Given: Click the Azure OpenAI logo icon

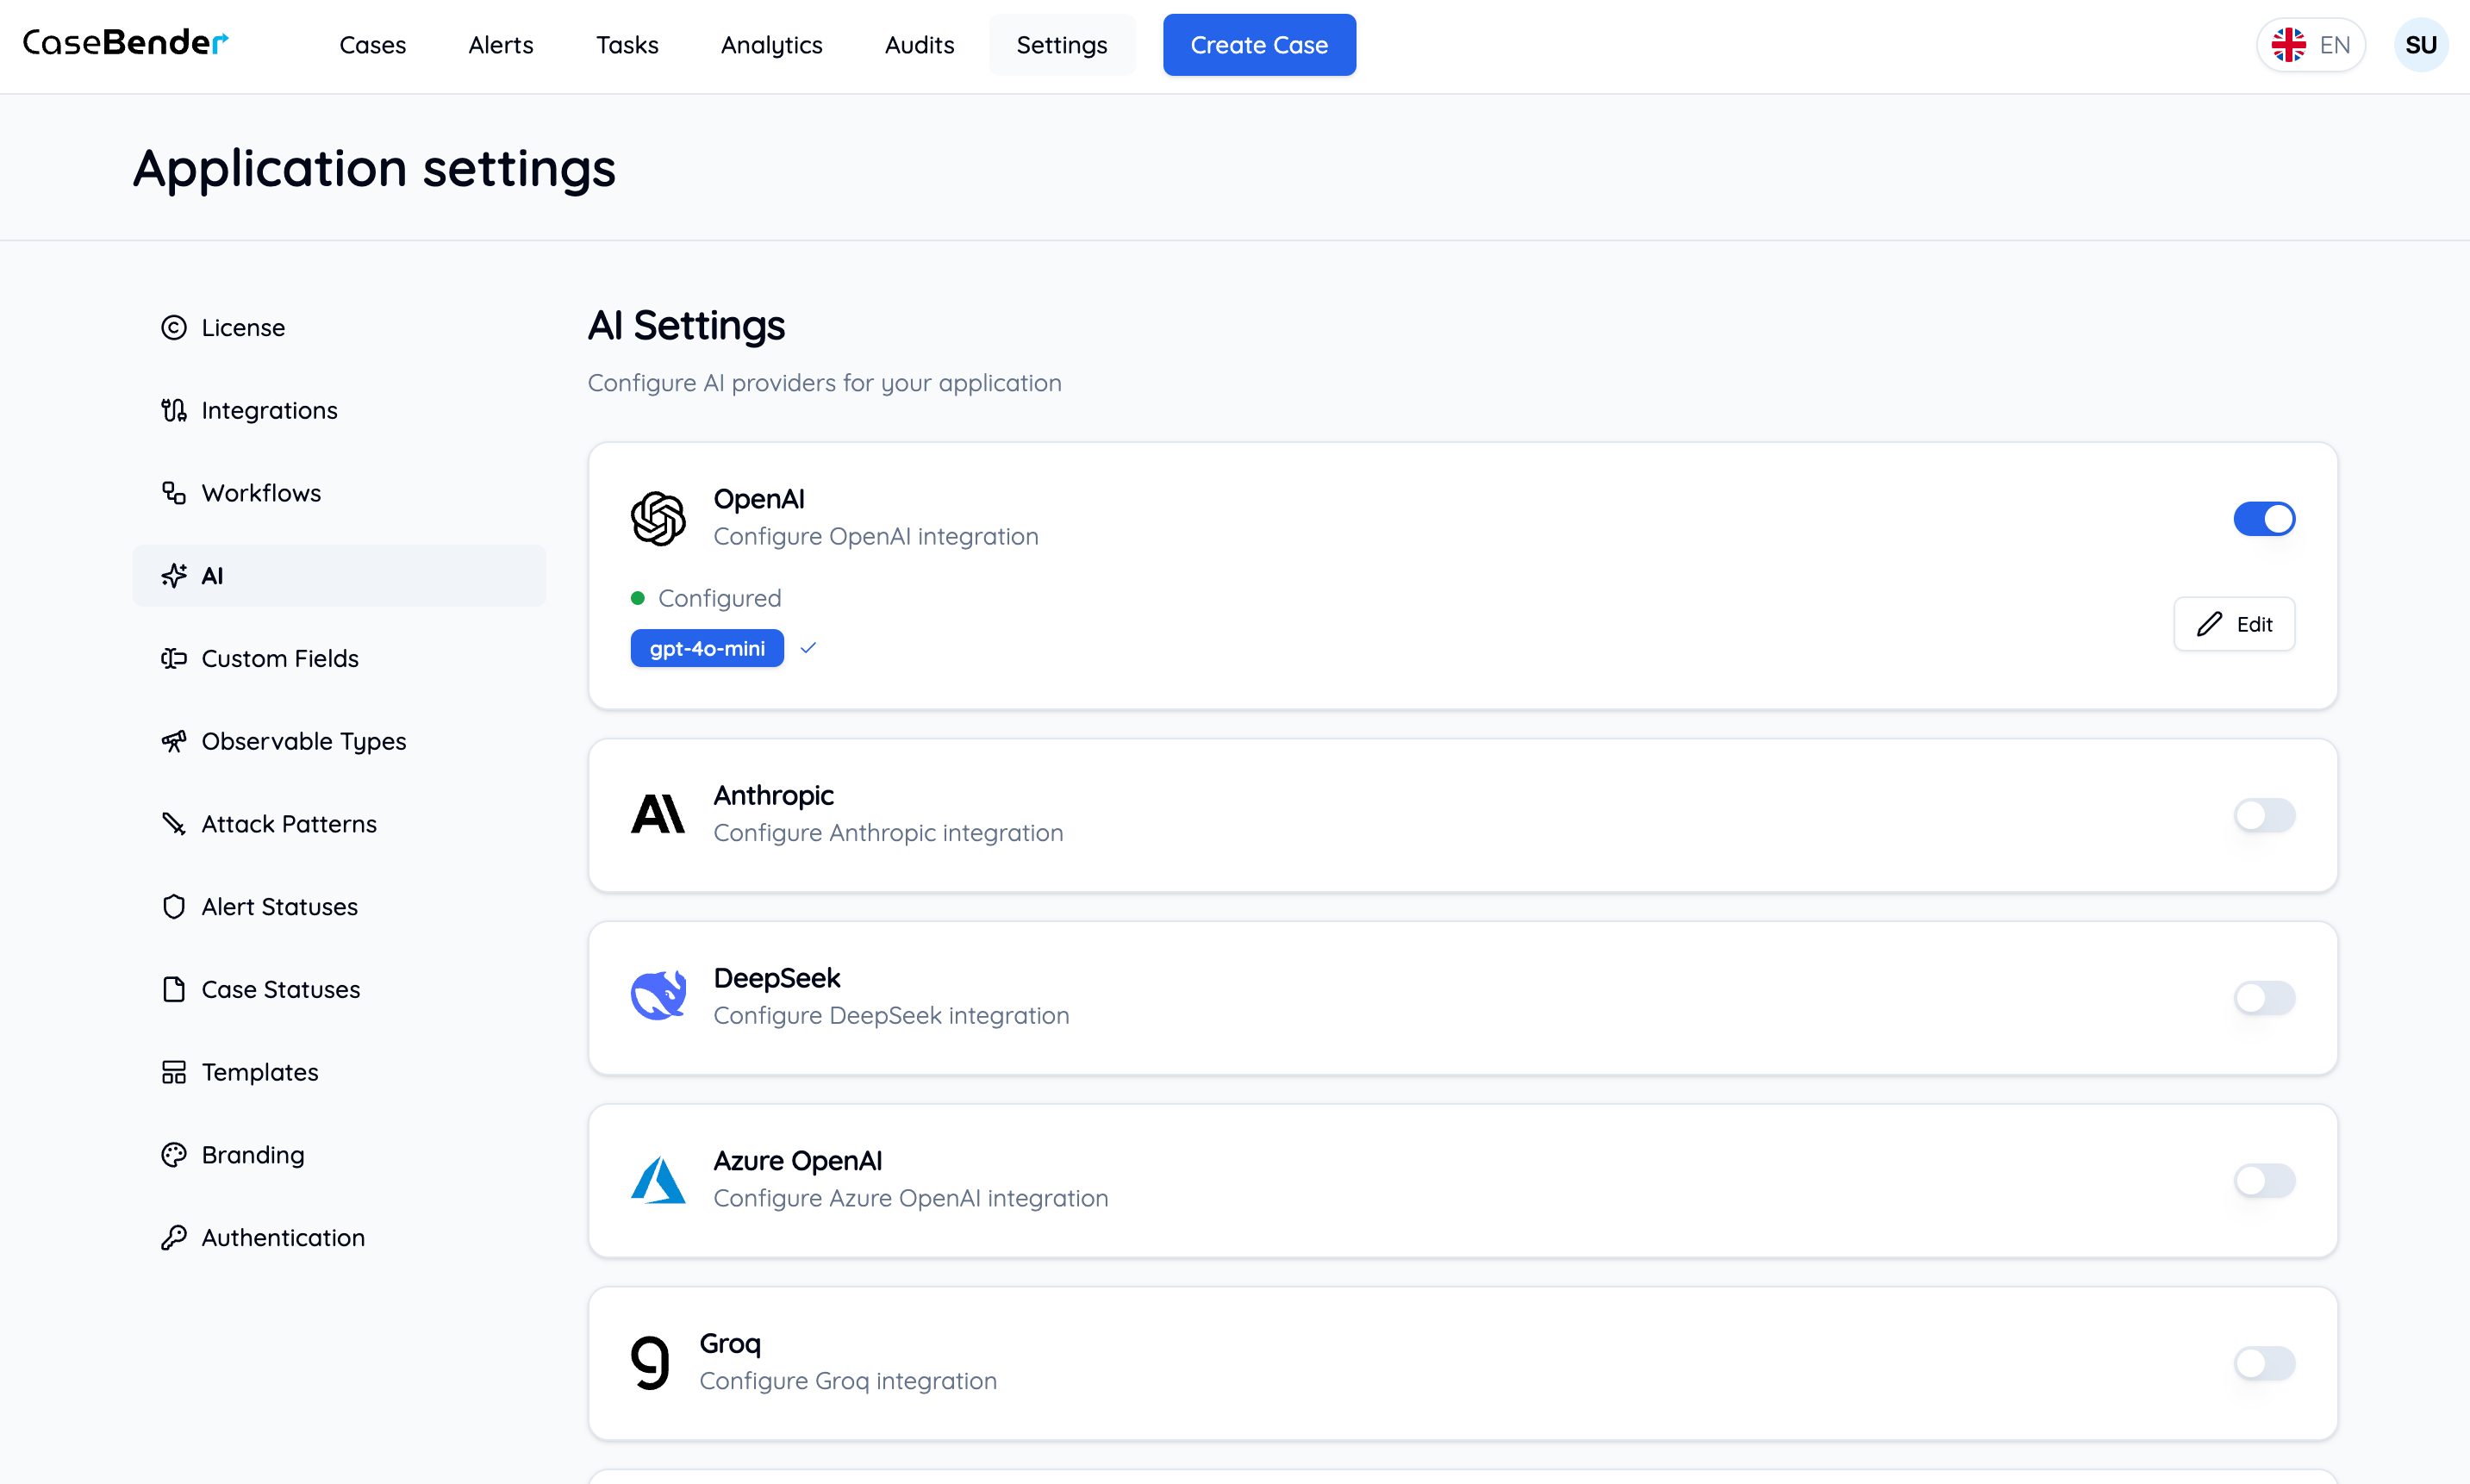Looking at the screenshot, I should 658,1180.
